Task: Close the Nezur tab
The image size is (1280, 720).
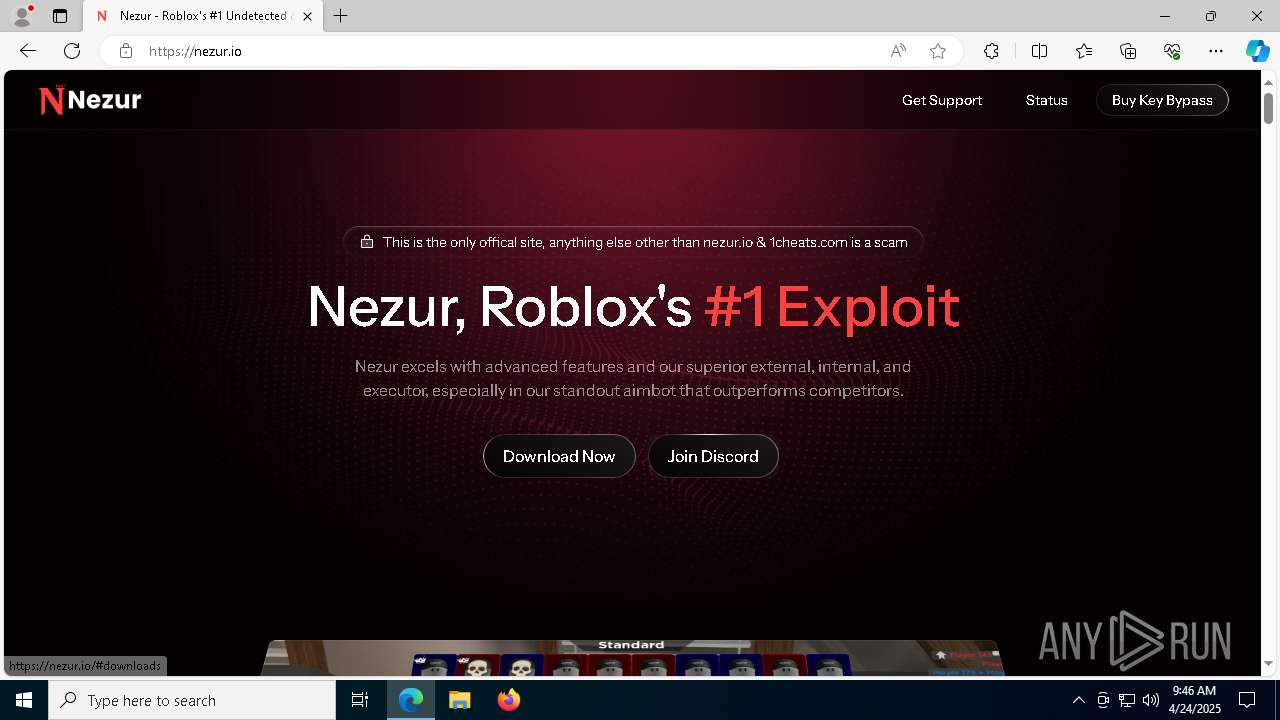Action: [307, 16]
